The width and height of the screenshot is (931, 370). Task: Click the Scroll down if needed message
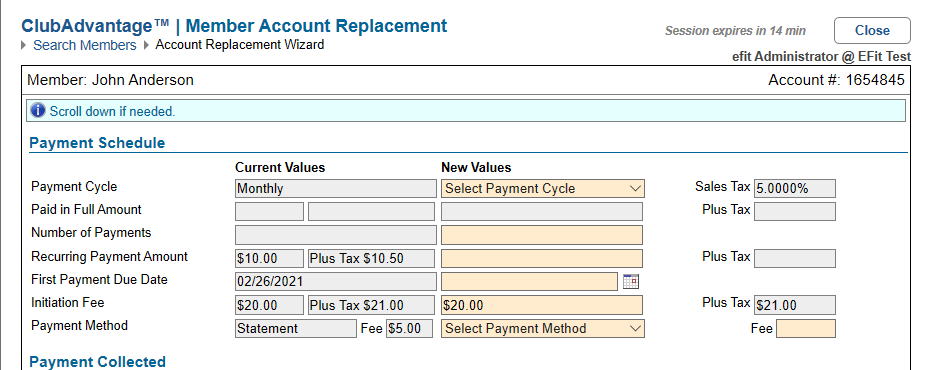tap(112, 111)
